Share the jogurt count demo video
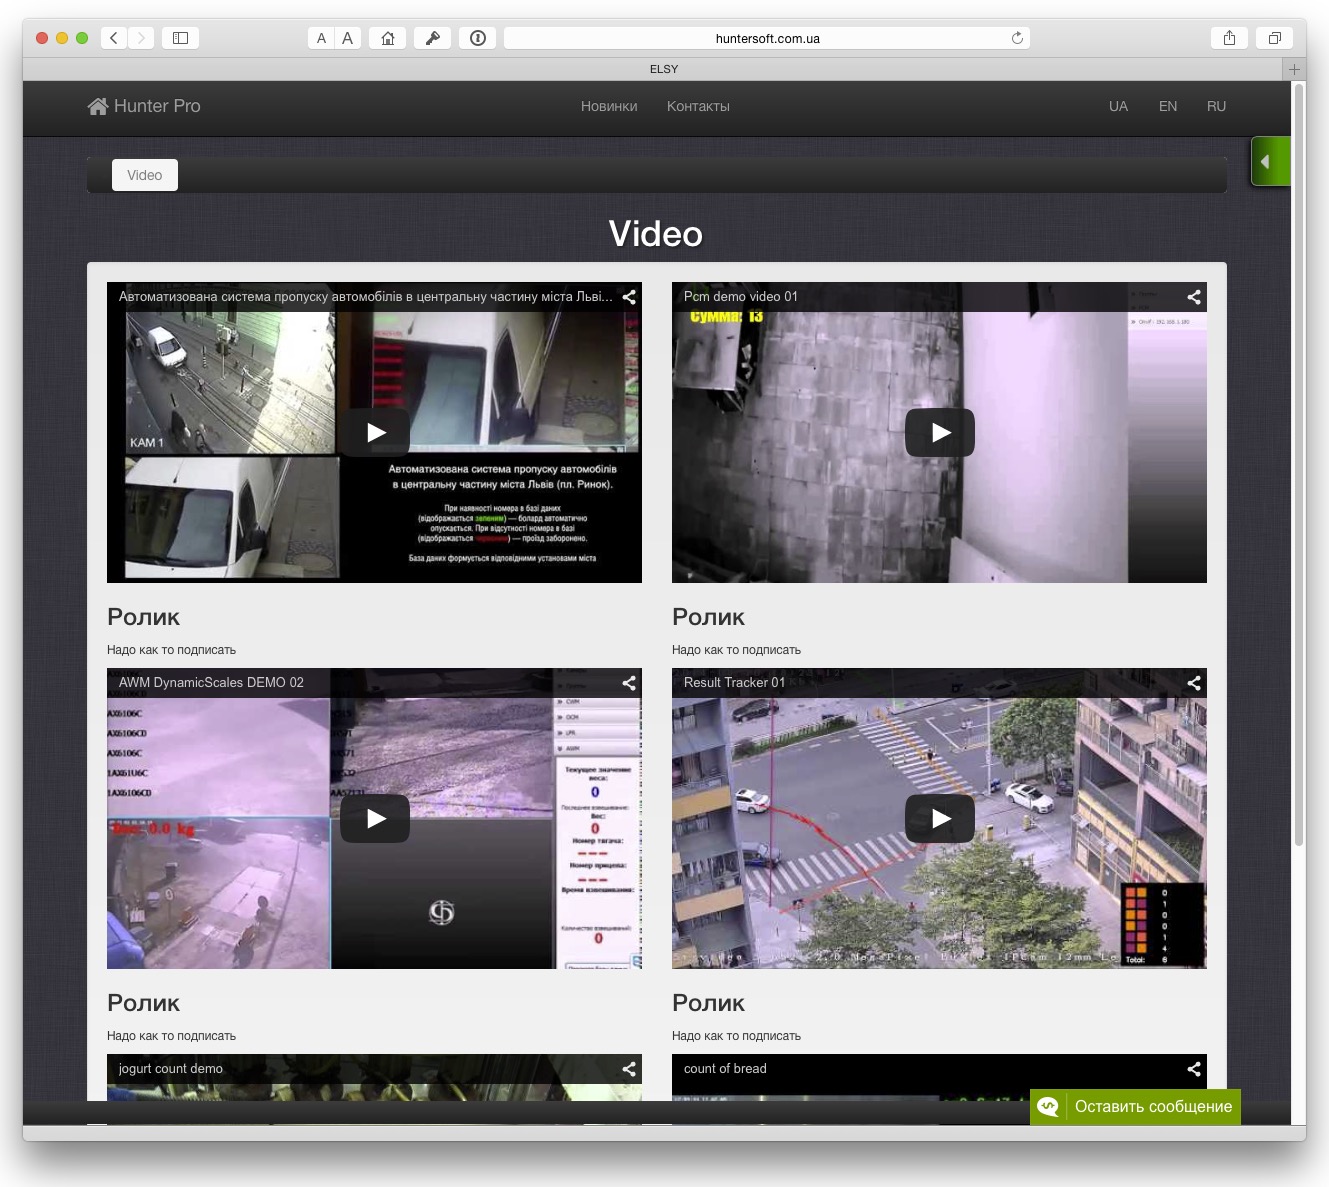The height and width of the screenshot is (1187, 1329). point(629,1069)
